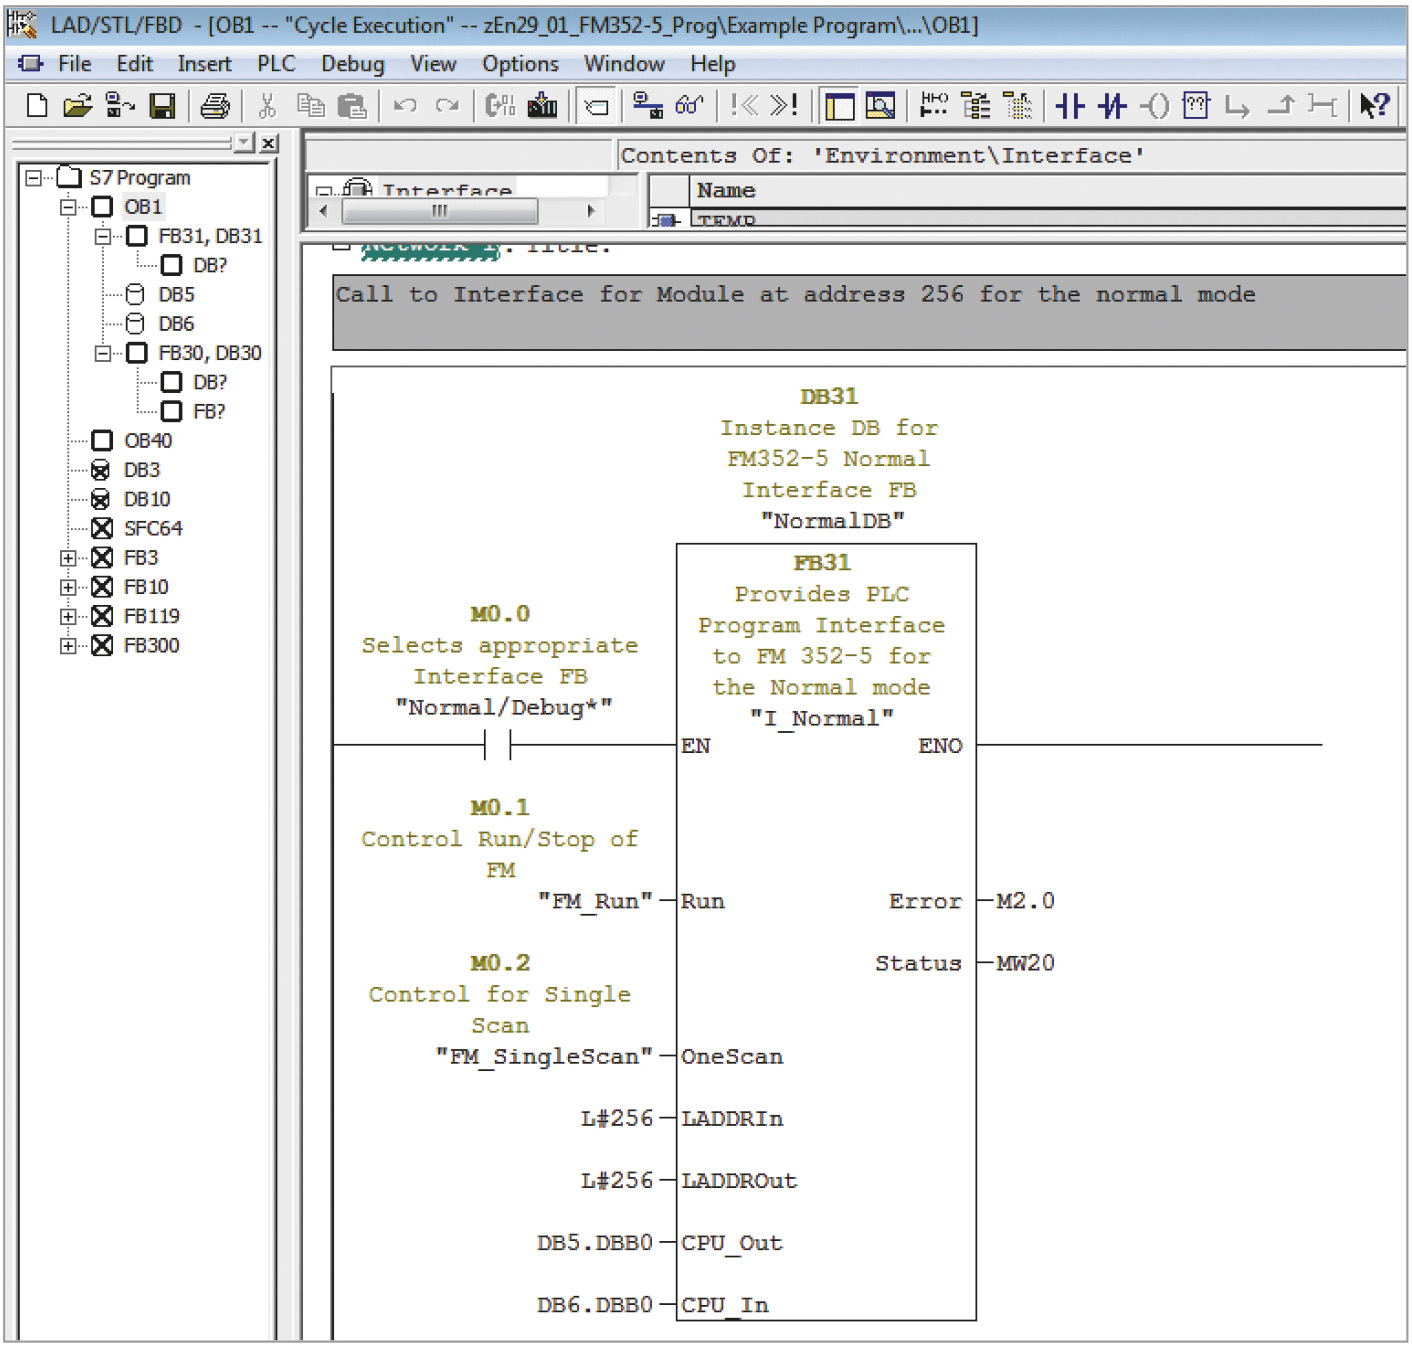Click the interface pane scroll right arrow
Viewport: 1412px width, 1348px height.
pos(590,211)
